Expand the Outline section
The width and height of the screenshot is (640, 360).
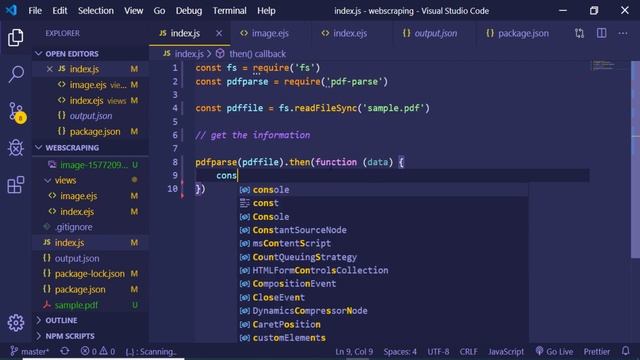[x=90, y=320]
